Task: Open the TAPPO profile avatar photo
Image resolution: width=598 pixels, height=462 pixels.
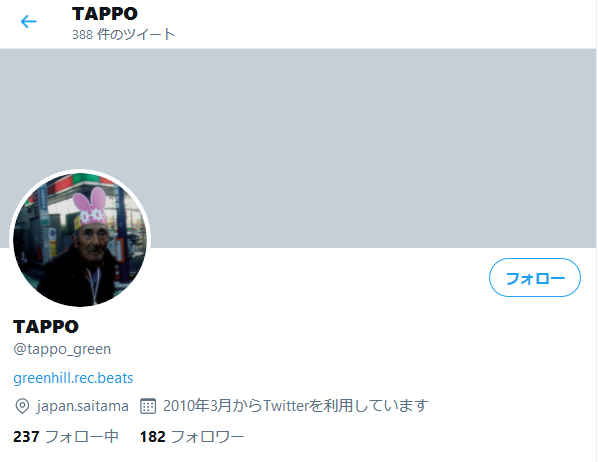Action: pyautogui.click(x=80, y=240)
